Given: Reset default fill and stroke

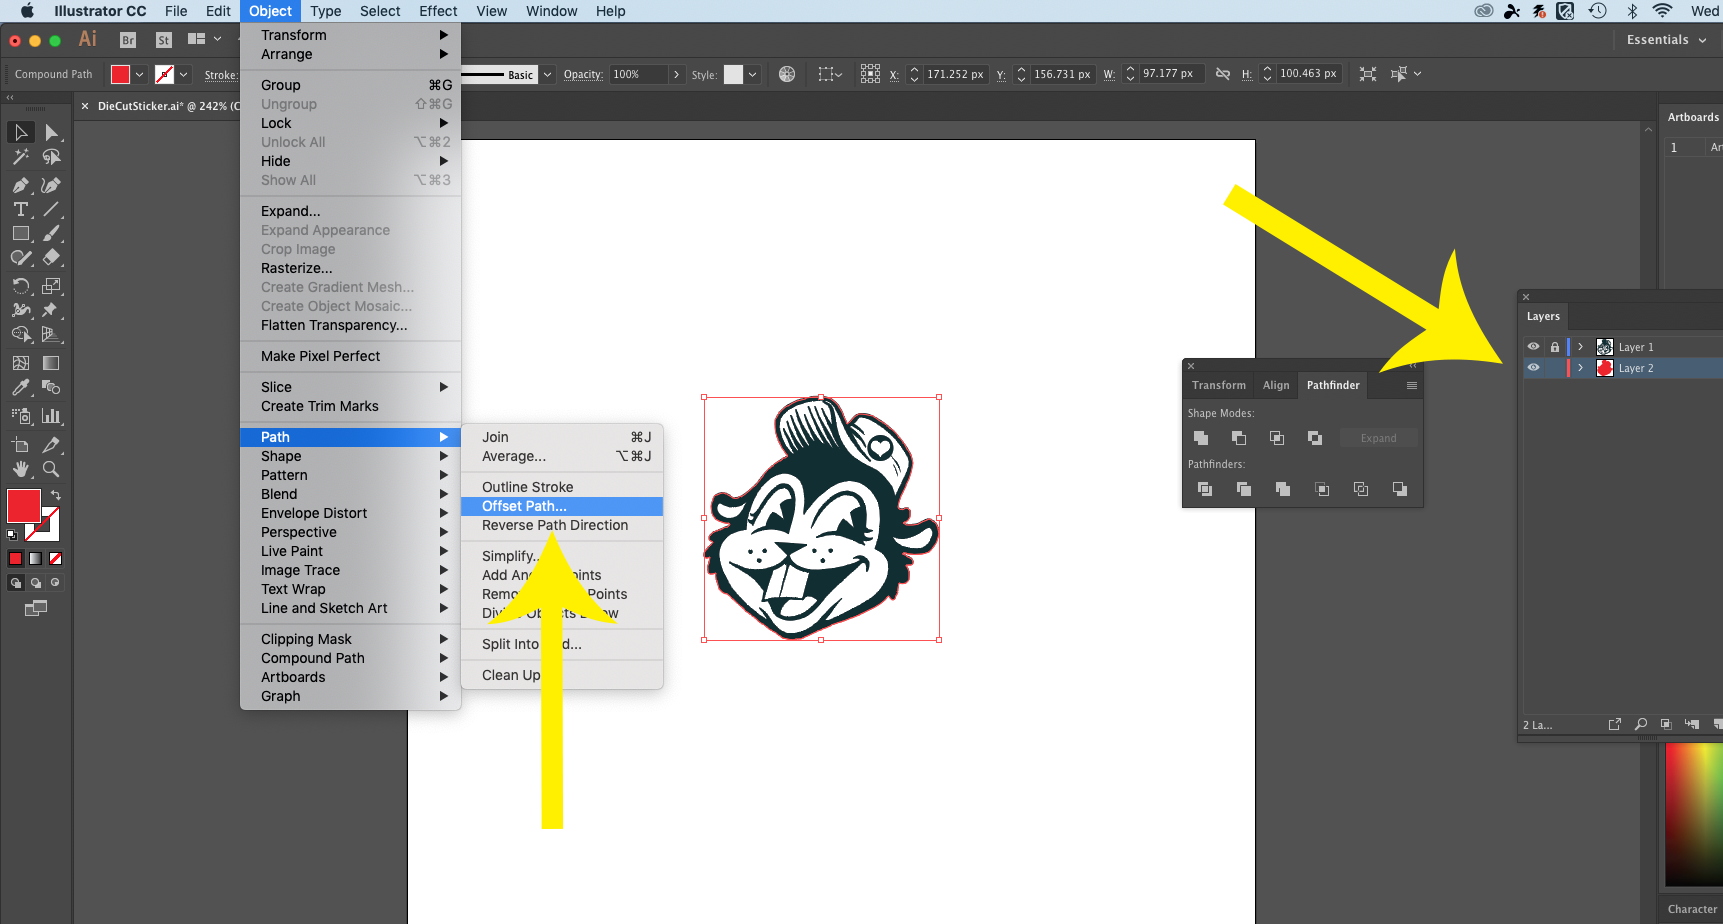Looking at the screenshot, I should click(x=12, y=535).
